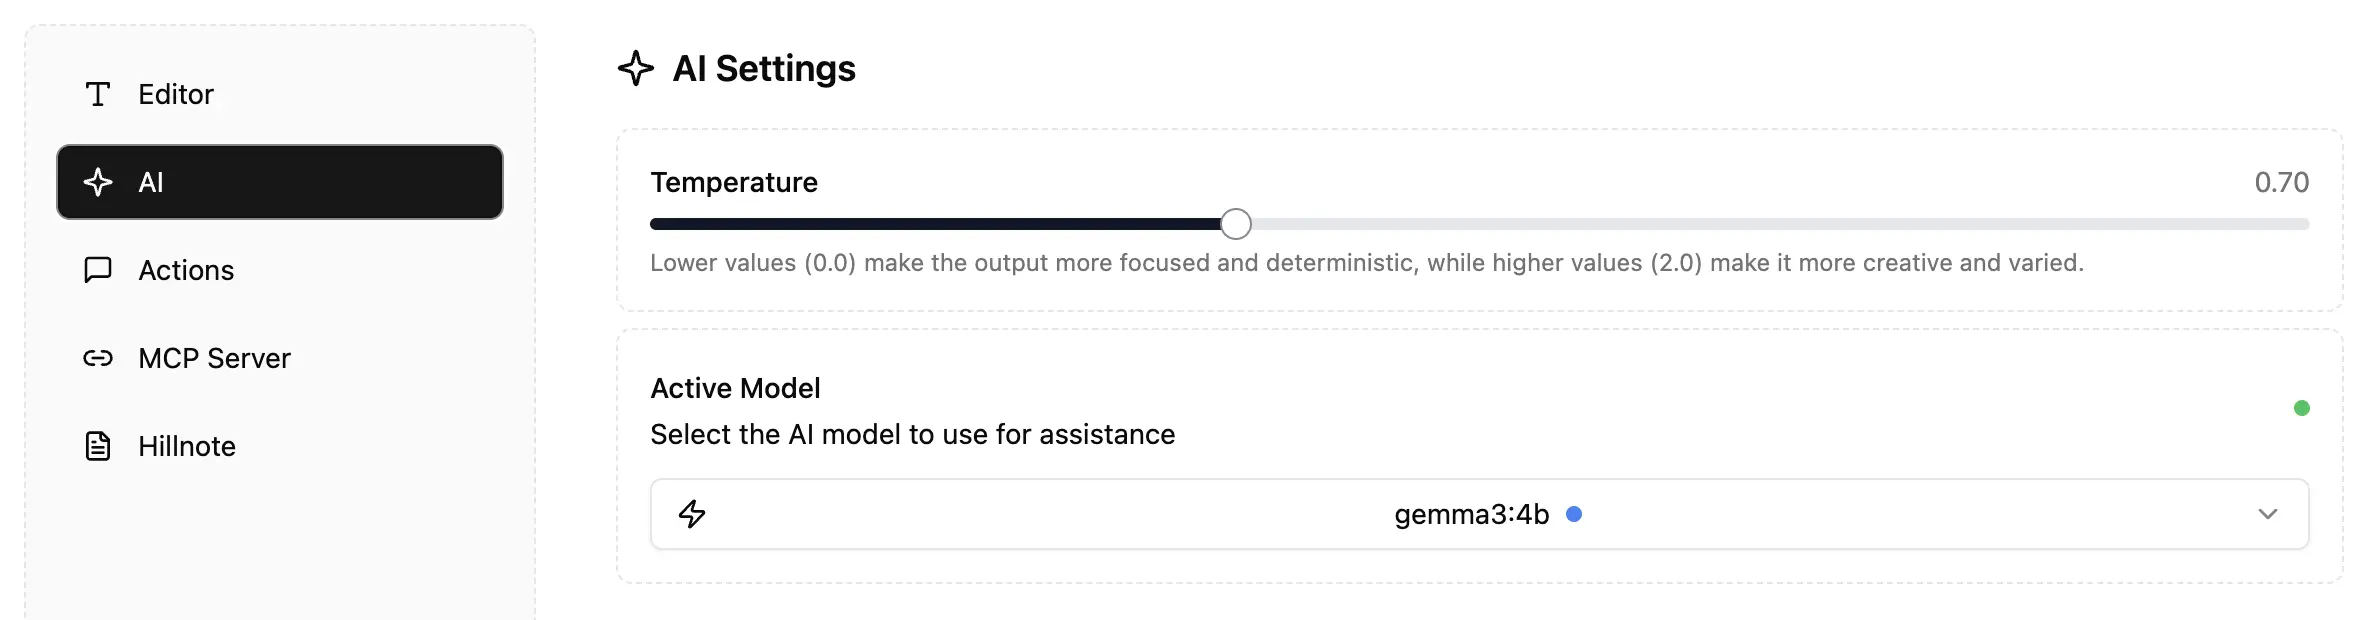Click the Actions speech bubble icon
The height and width of the screenshot is (620, 2380).
tap(98, 270)
